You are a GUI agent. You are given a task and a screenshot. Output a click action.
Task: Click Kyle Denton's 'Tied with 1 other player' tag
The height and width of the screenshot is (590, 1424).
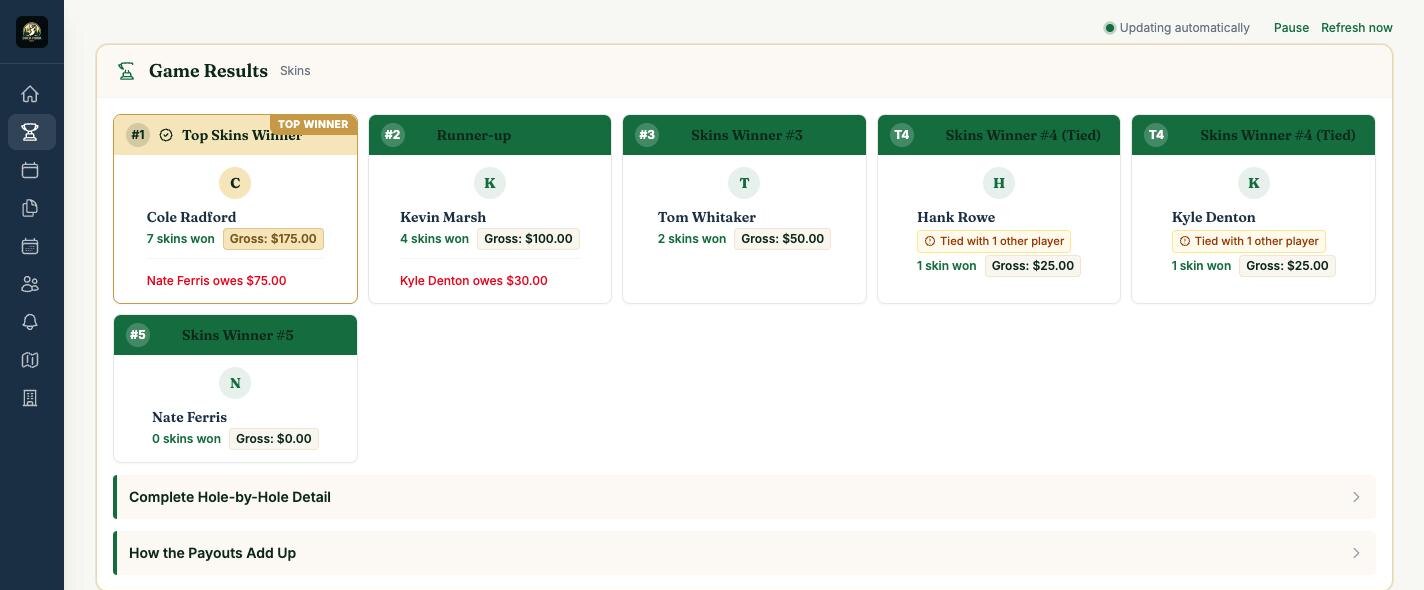coord(1249,241)
